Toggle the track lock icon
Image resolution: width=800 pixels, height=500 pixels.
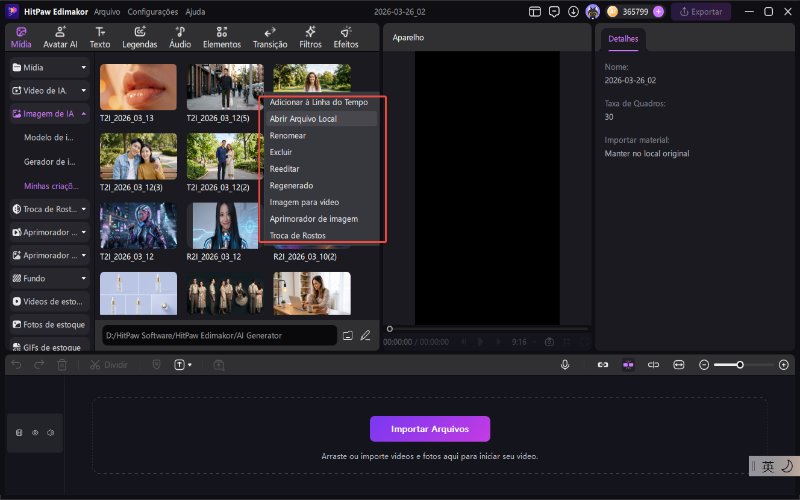tap(19, 433)
